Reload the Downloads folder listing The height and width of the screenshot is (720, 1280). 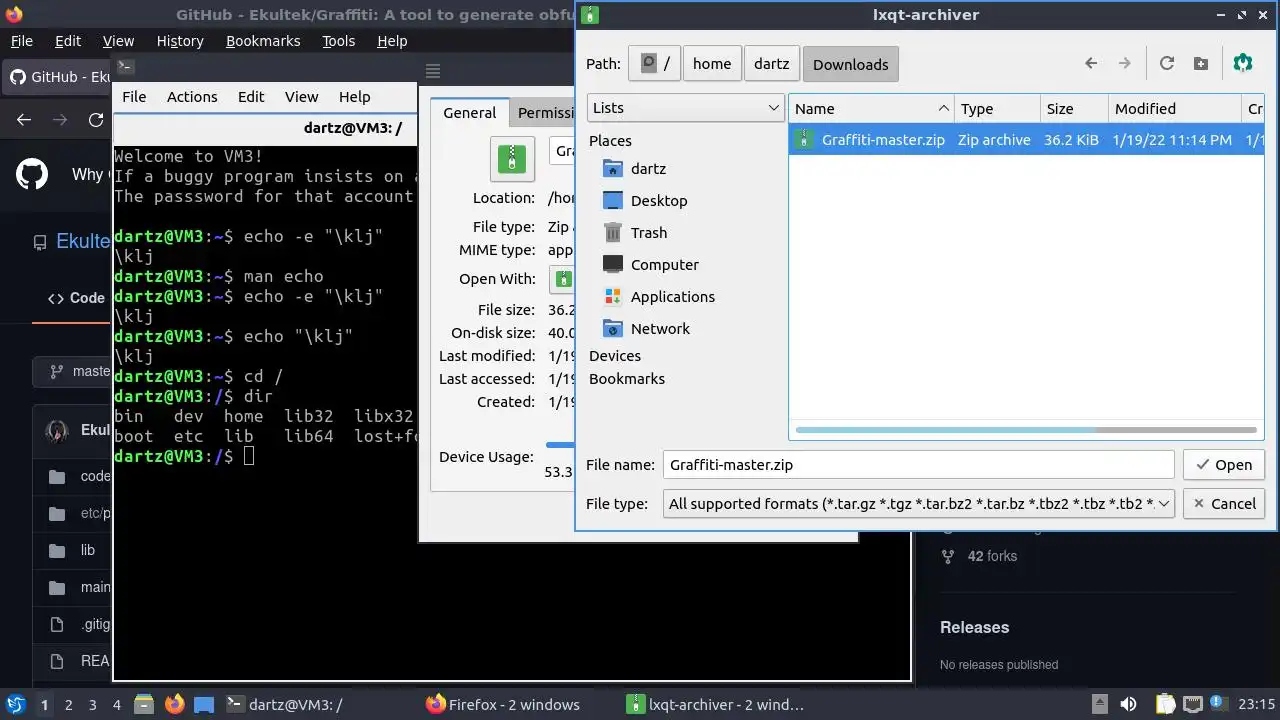tap(1166, 63)
